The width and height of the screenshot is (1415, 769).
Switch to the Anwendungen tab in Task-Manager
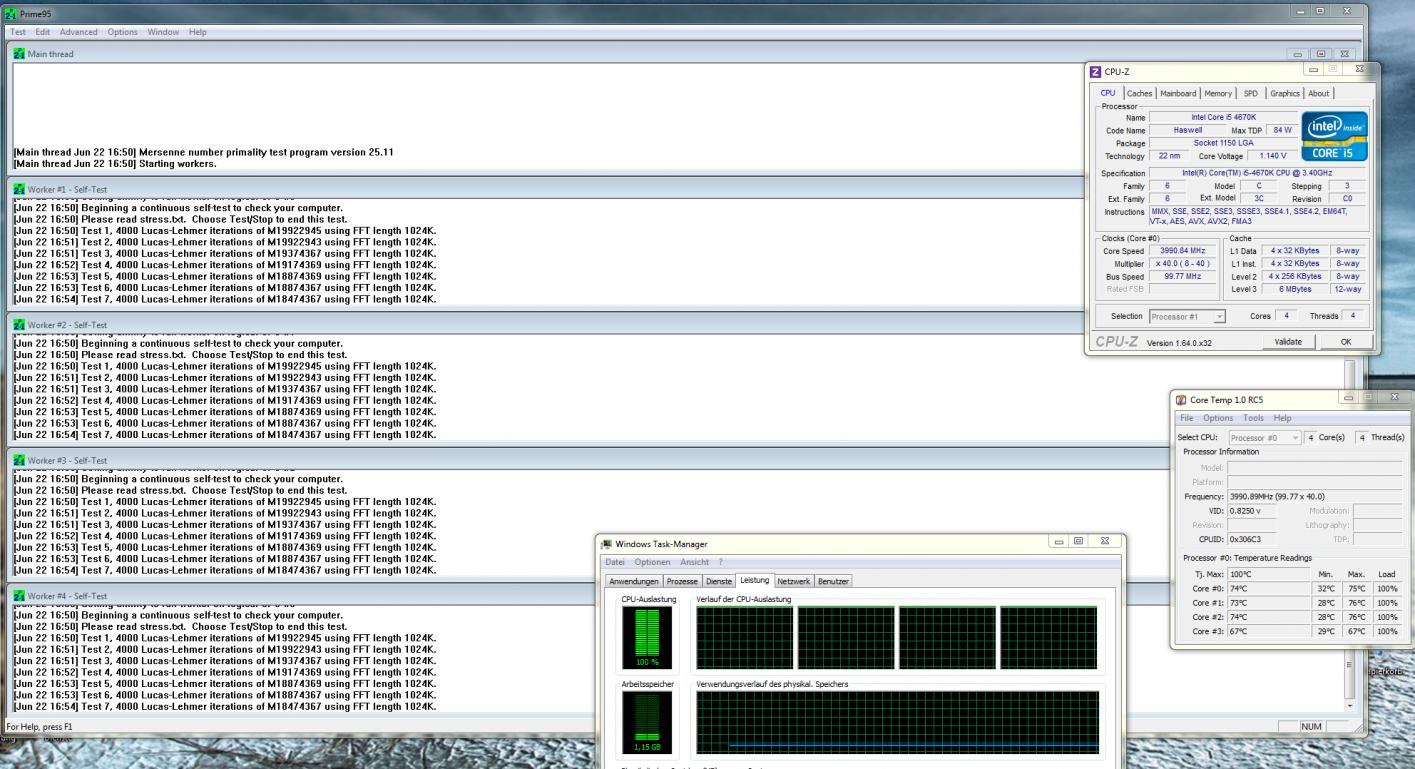[635, 581]
